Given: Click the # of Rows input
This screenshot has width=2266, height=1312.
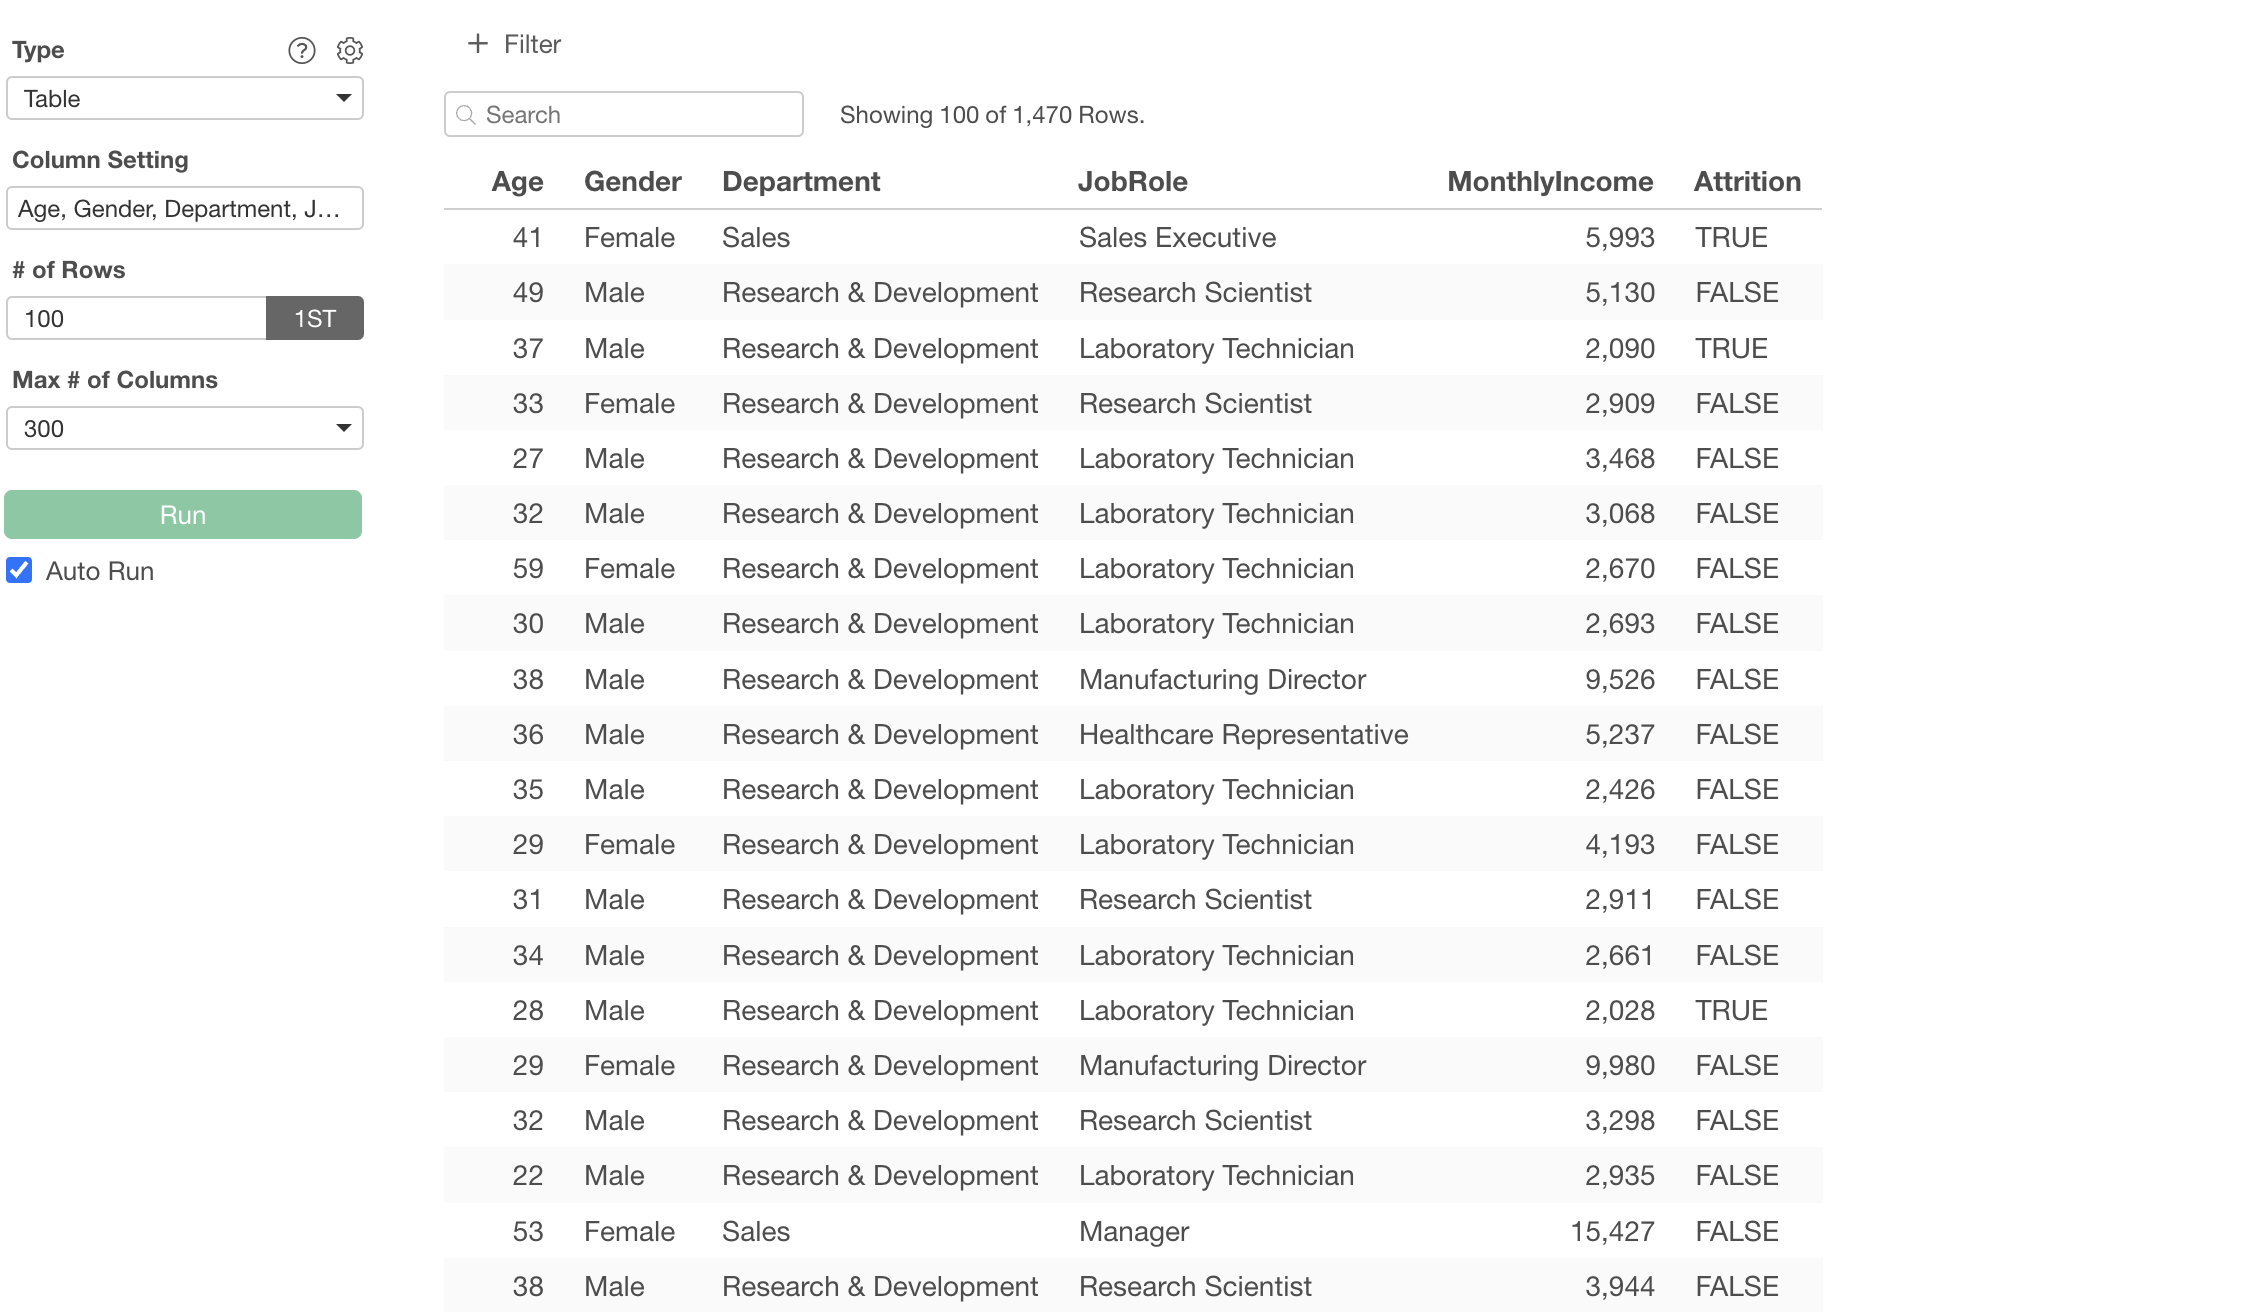Looking at the screenshot, I should click(137, 318).
